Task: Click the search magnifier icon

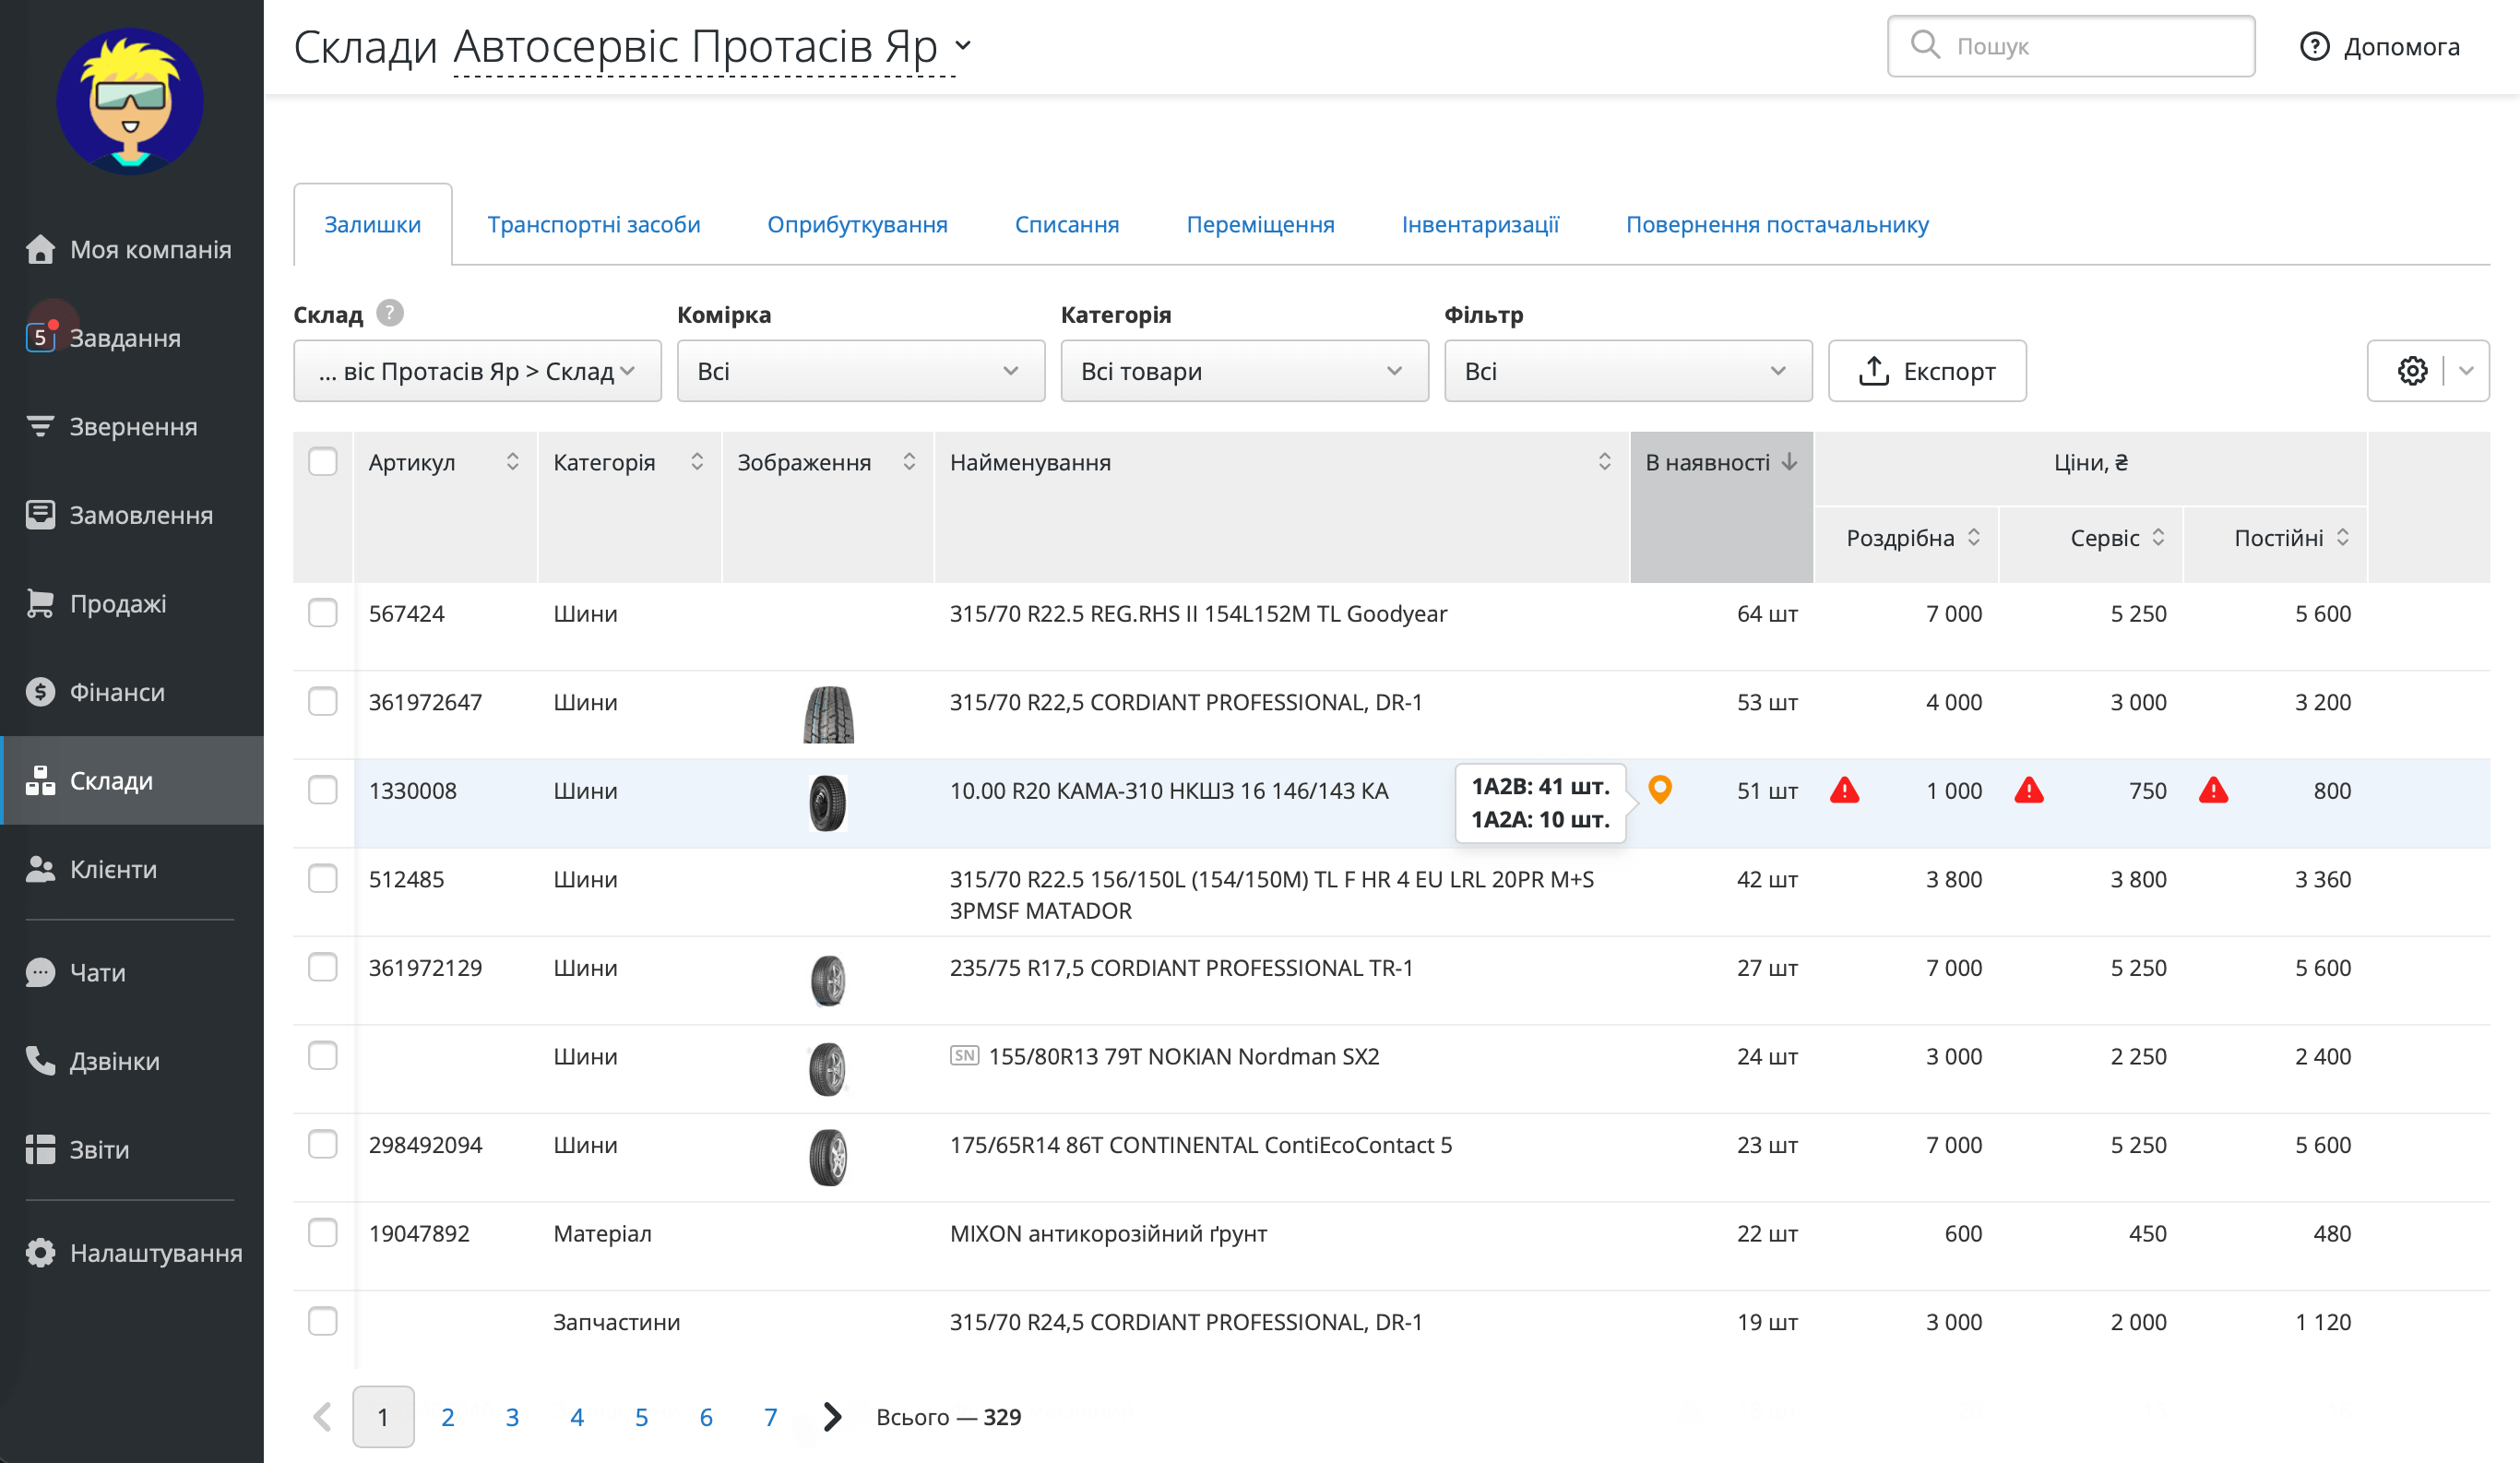Action: (x=1925, y=45)
